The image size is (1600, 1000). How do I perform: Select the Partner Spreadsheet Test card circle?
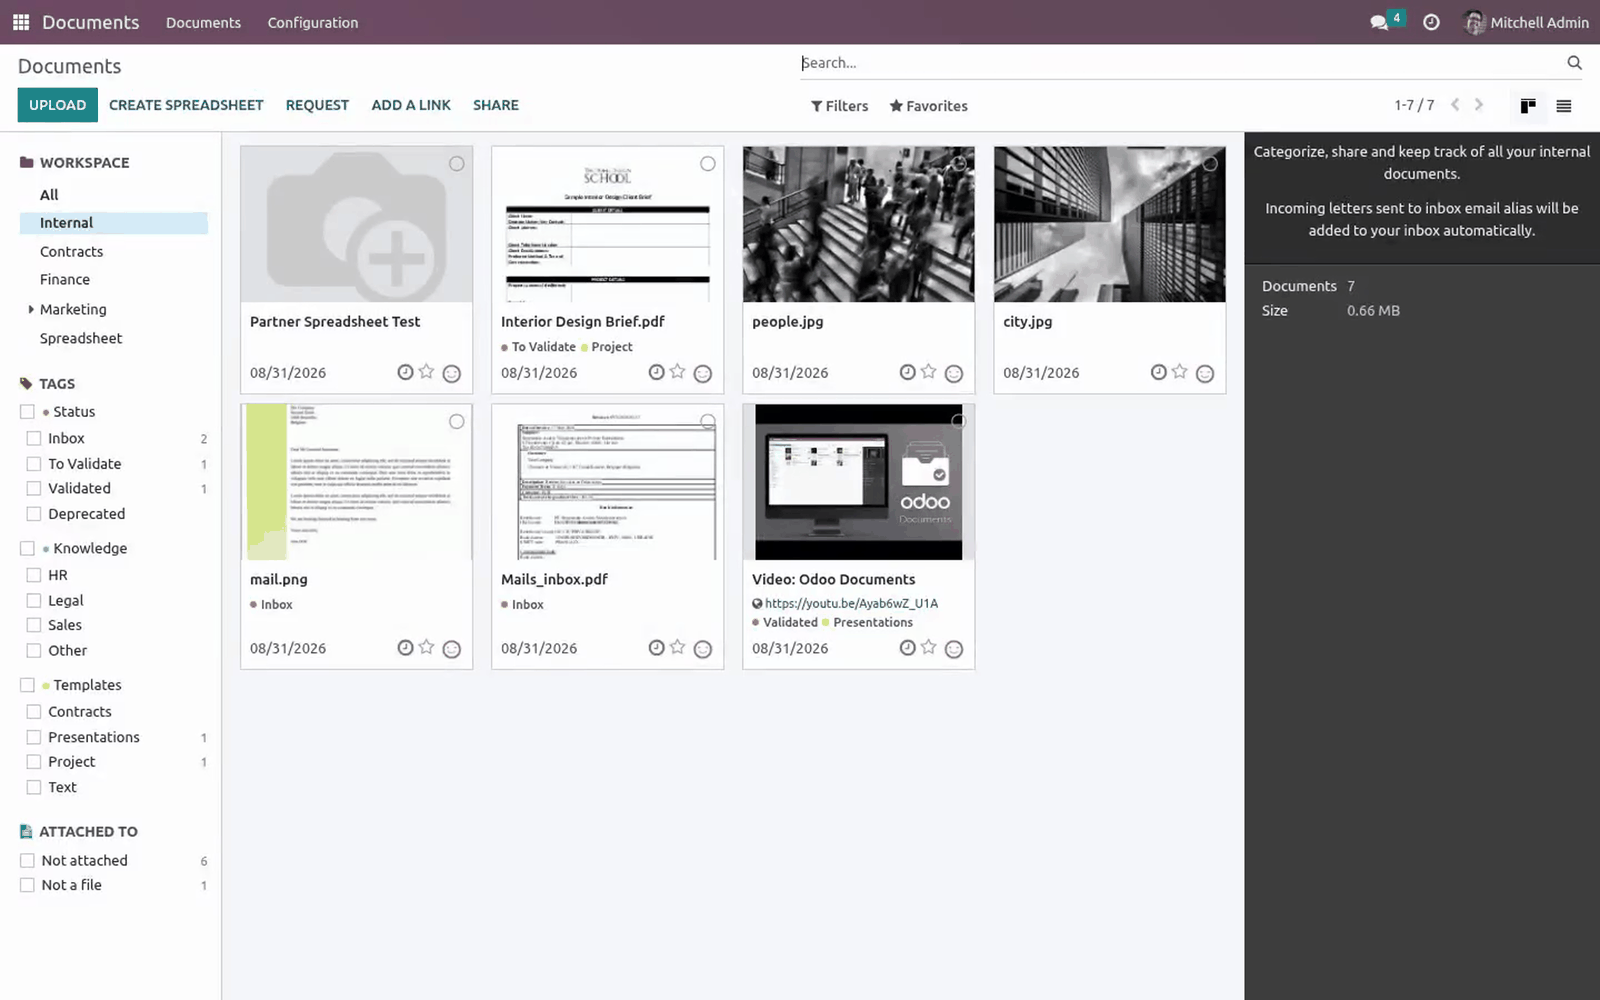click(x=456, y=164)
